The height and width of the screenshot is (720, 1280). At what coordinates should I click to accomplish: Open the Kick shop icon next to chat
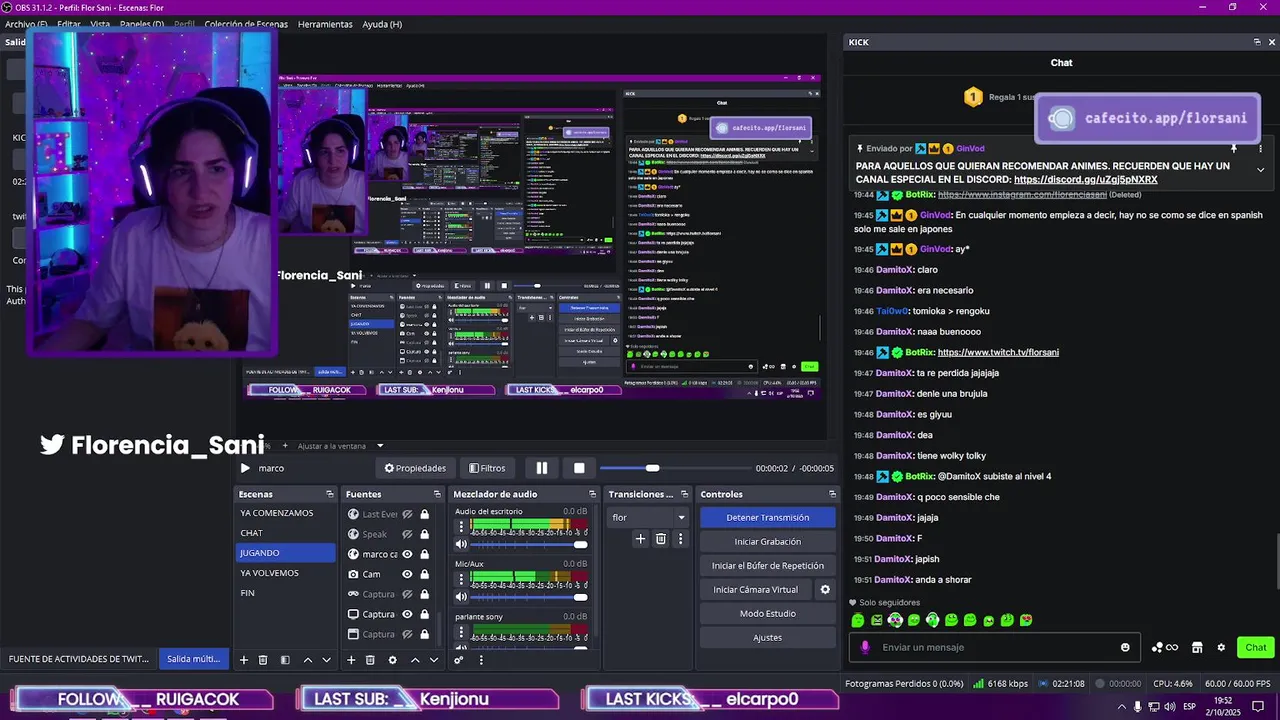(x=1197, y=647)
